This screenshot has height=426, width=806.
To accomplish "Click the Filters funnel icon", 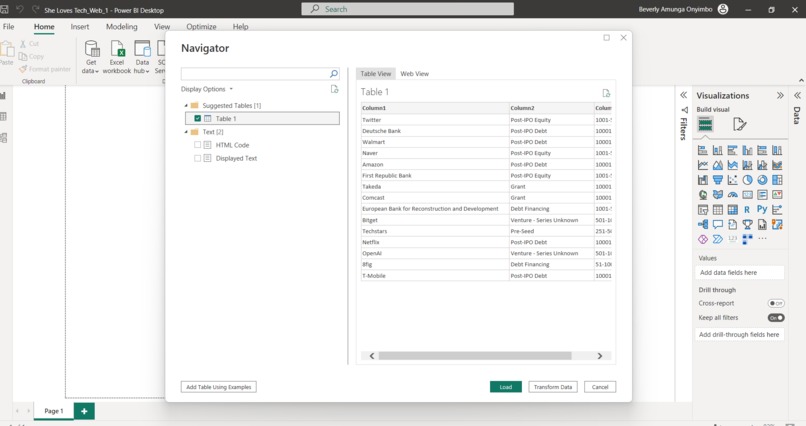I will click(x=684, y=110).
